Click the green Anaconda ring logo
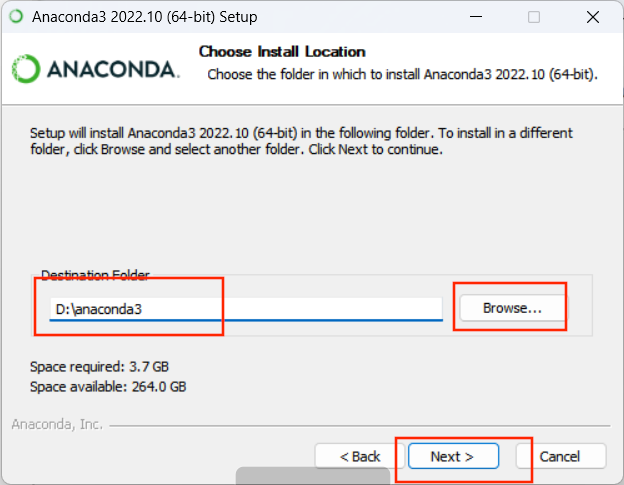Image resolution: width=624 pixels, height=485 pixels. point(26,69)
